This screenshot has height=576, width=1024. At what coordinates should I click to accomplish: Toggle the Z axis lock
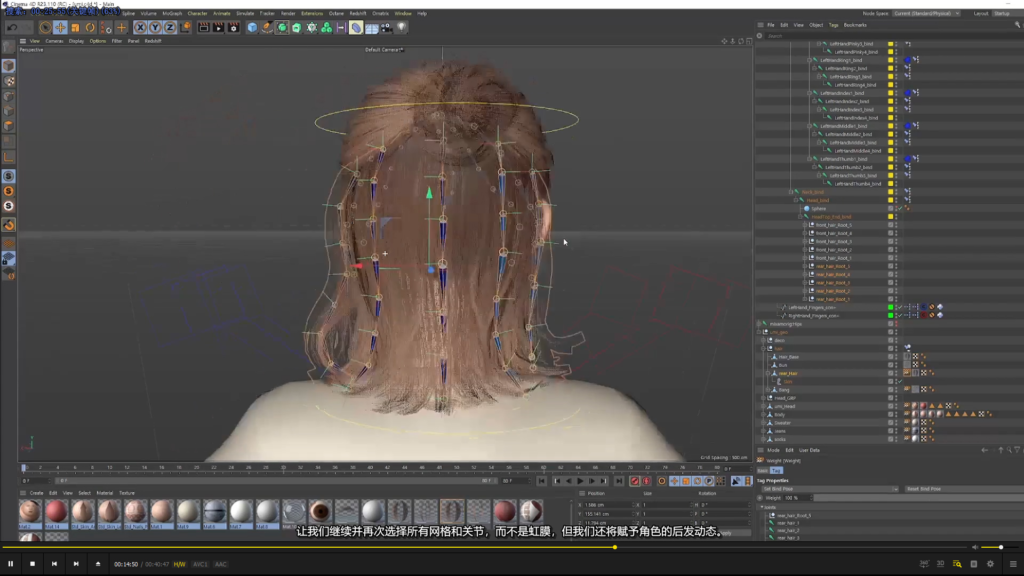point(169,28)
